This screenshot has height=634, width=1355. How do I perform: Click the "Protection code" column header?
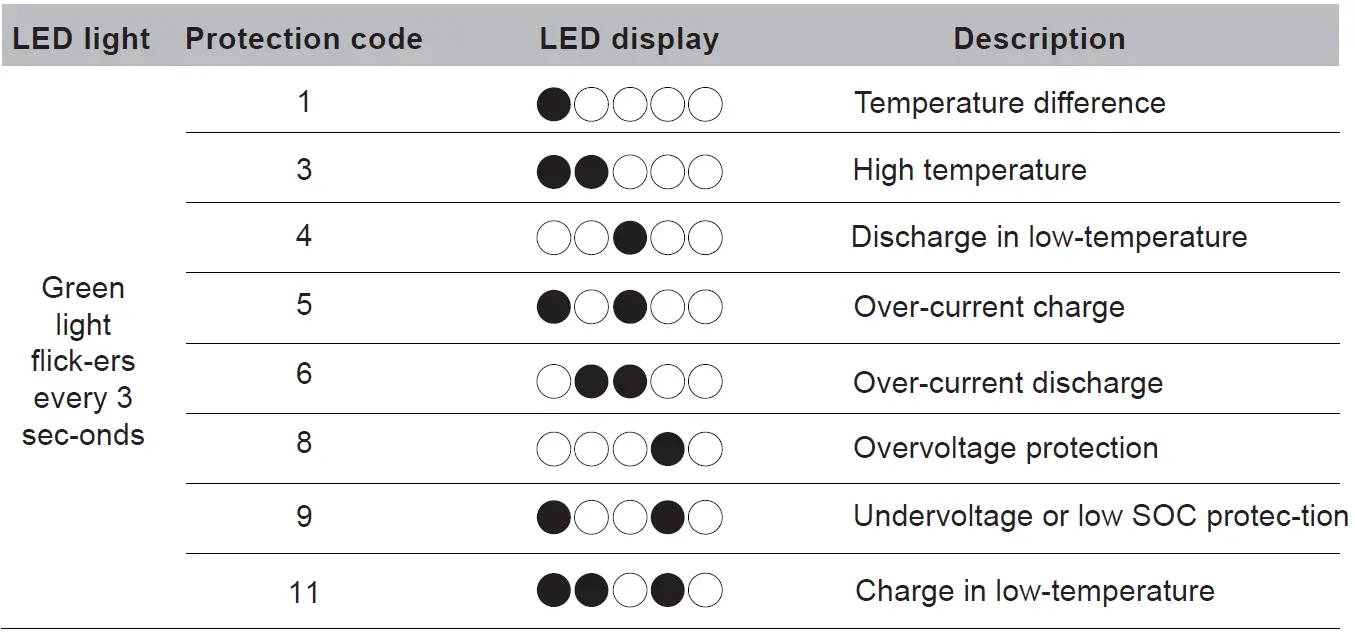304,39
